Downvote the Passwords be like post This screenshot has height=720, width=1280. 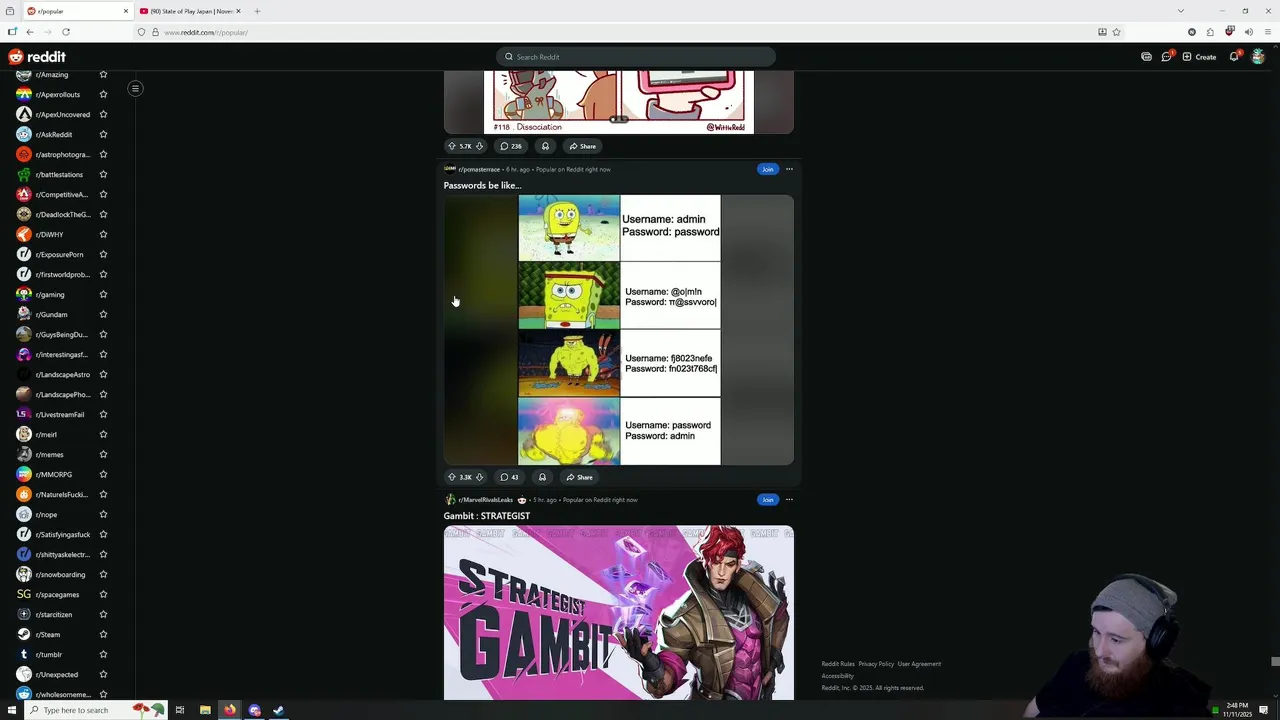479,477
